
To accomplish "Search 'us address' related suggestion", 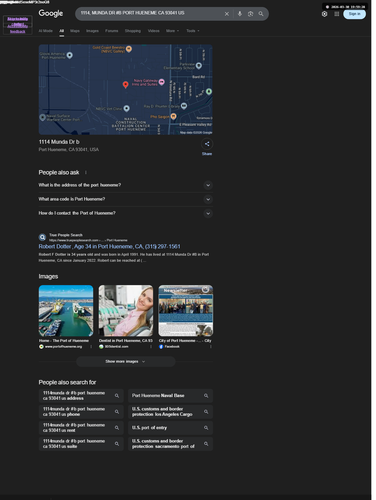I will 81,396.
